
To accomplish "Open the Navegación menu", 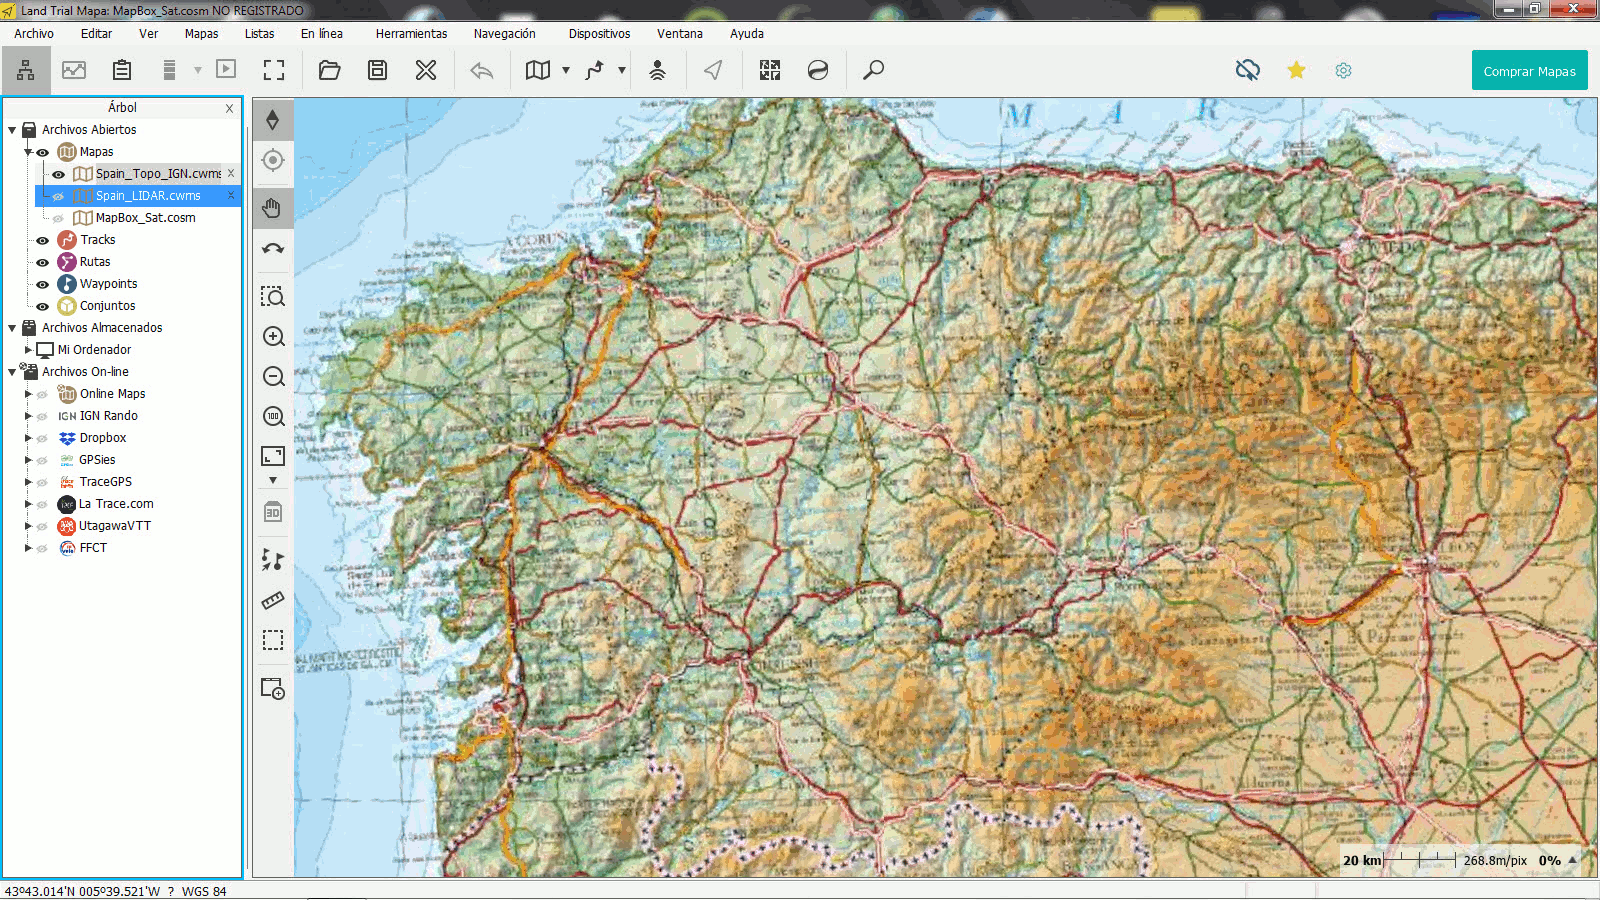I will point(505,33).
